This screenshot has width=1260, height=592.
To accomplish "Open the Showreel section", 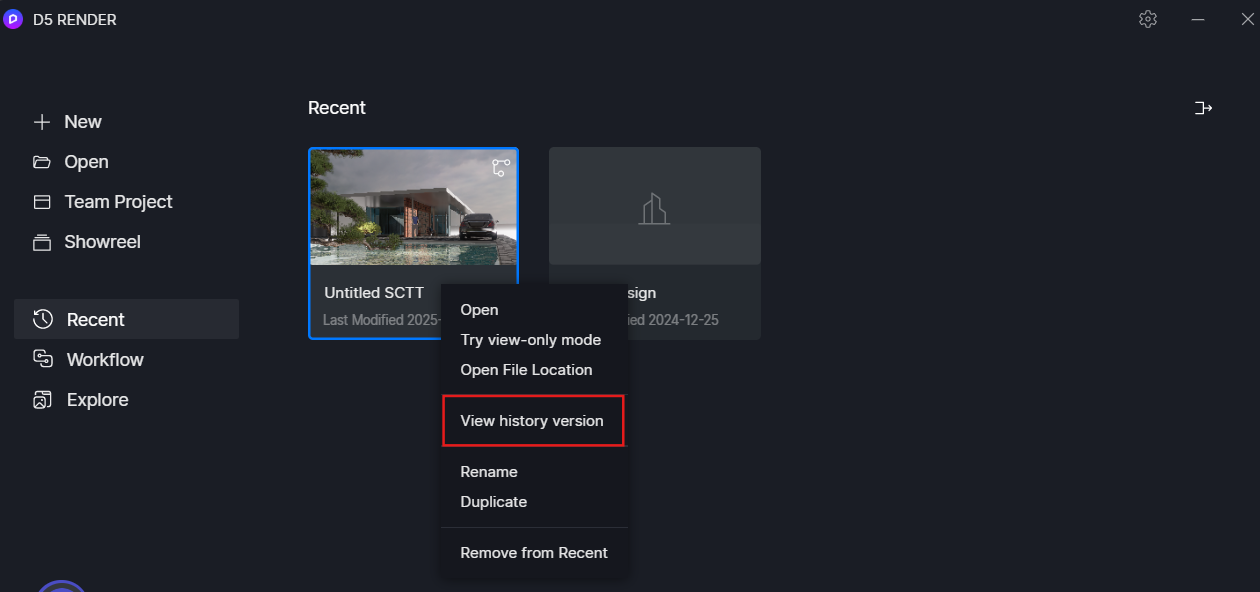I will 87,242.
